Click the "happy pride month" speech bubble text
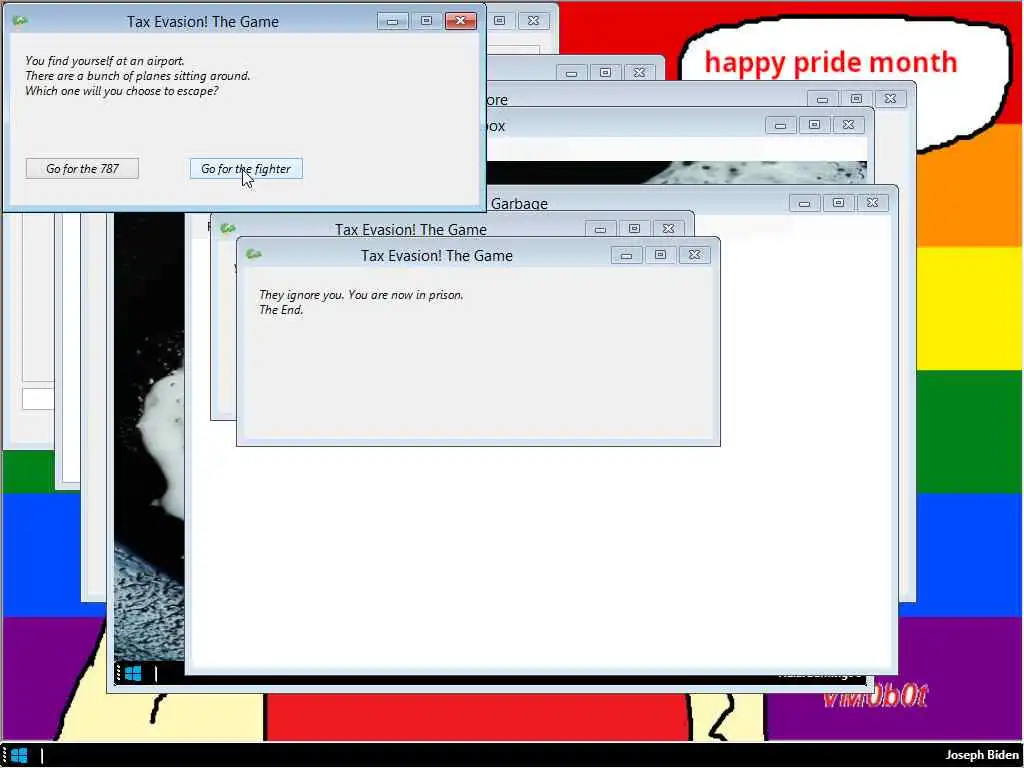Viewport: 1024px width, 768px height. tap(831, 63)
